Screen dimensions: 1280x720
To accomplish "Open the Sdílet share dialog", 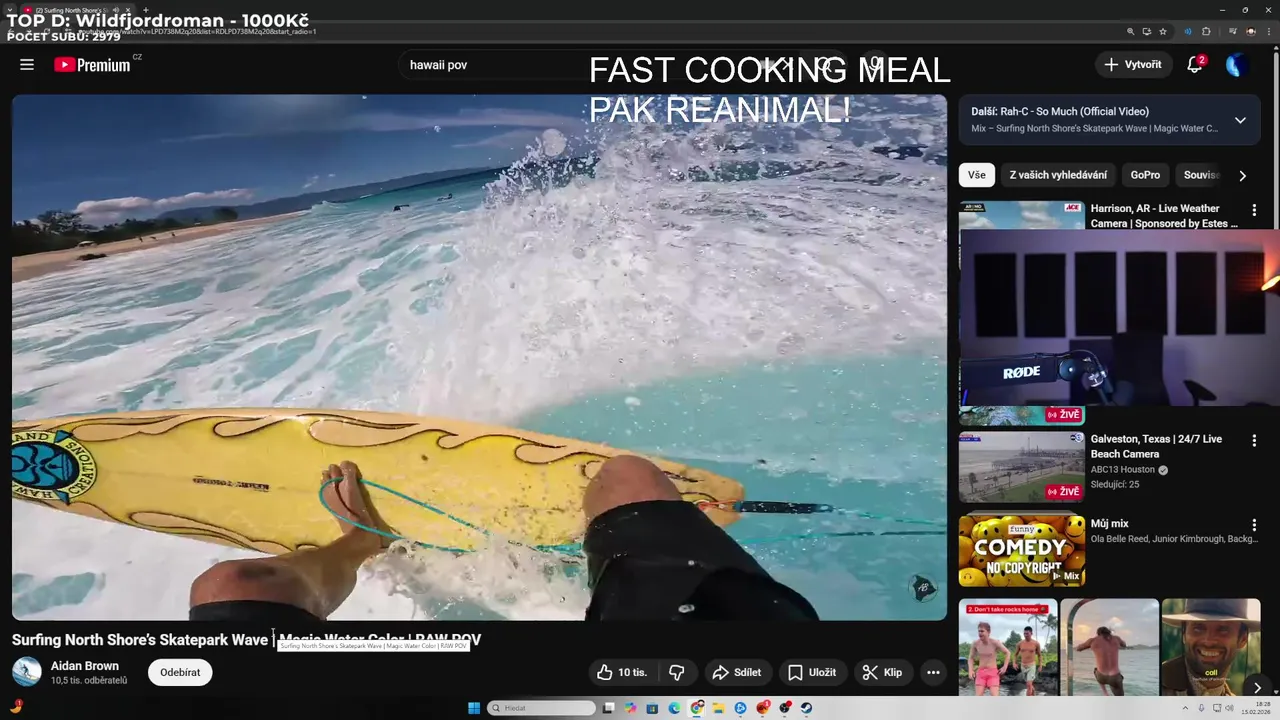I will pyautogui.click(x=736, y=672).
